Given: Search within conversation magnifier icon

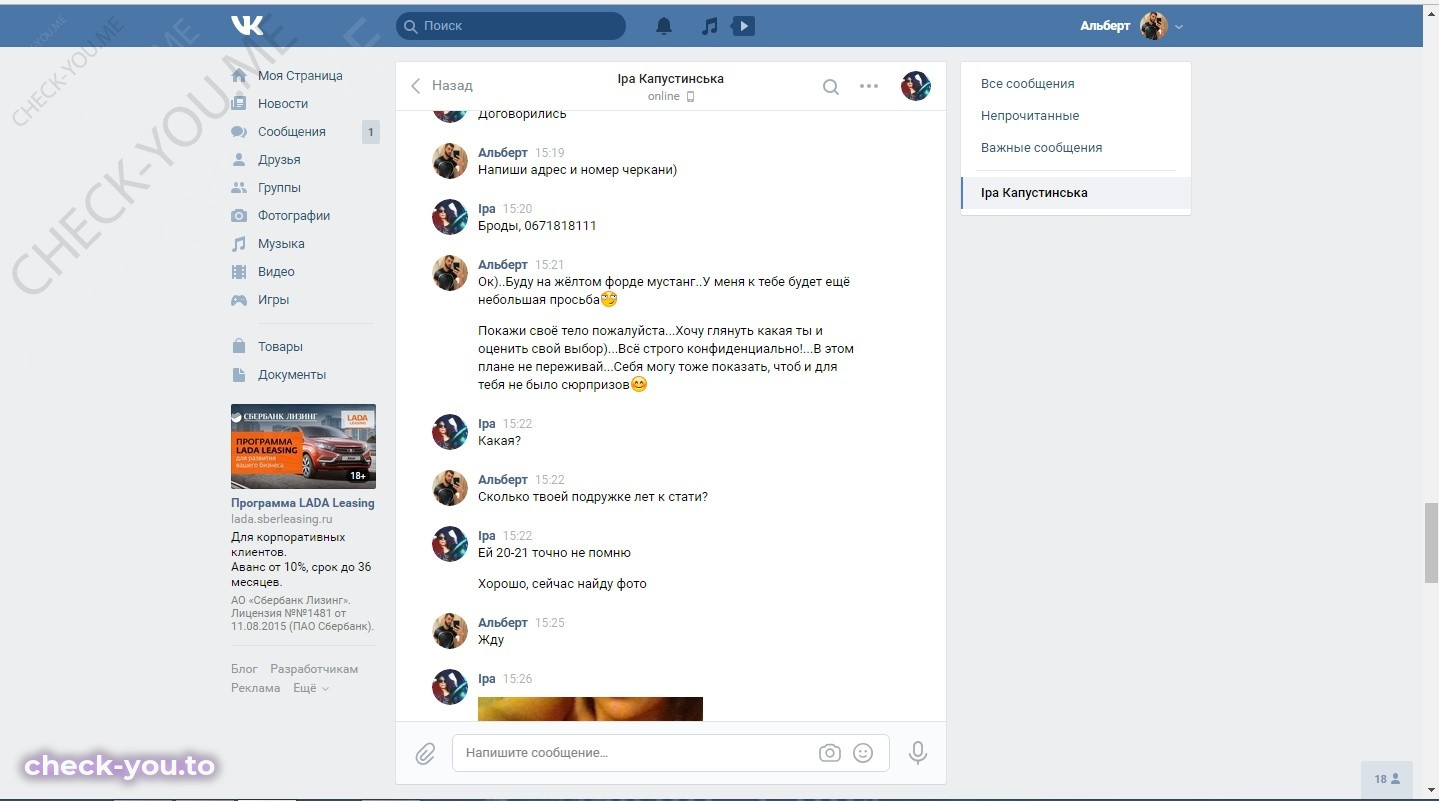Looking at the screenshot, I should 831,87.
